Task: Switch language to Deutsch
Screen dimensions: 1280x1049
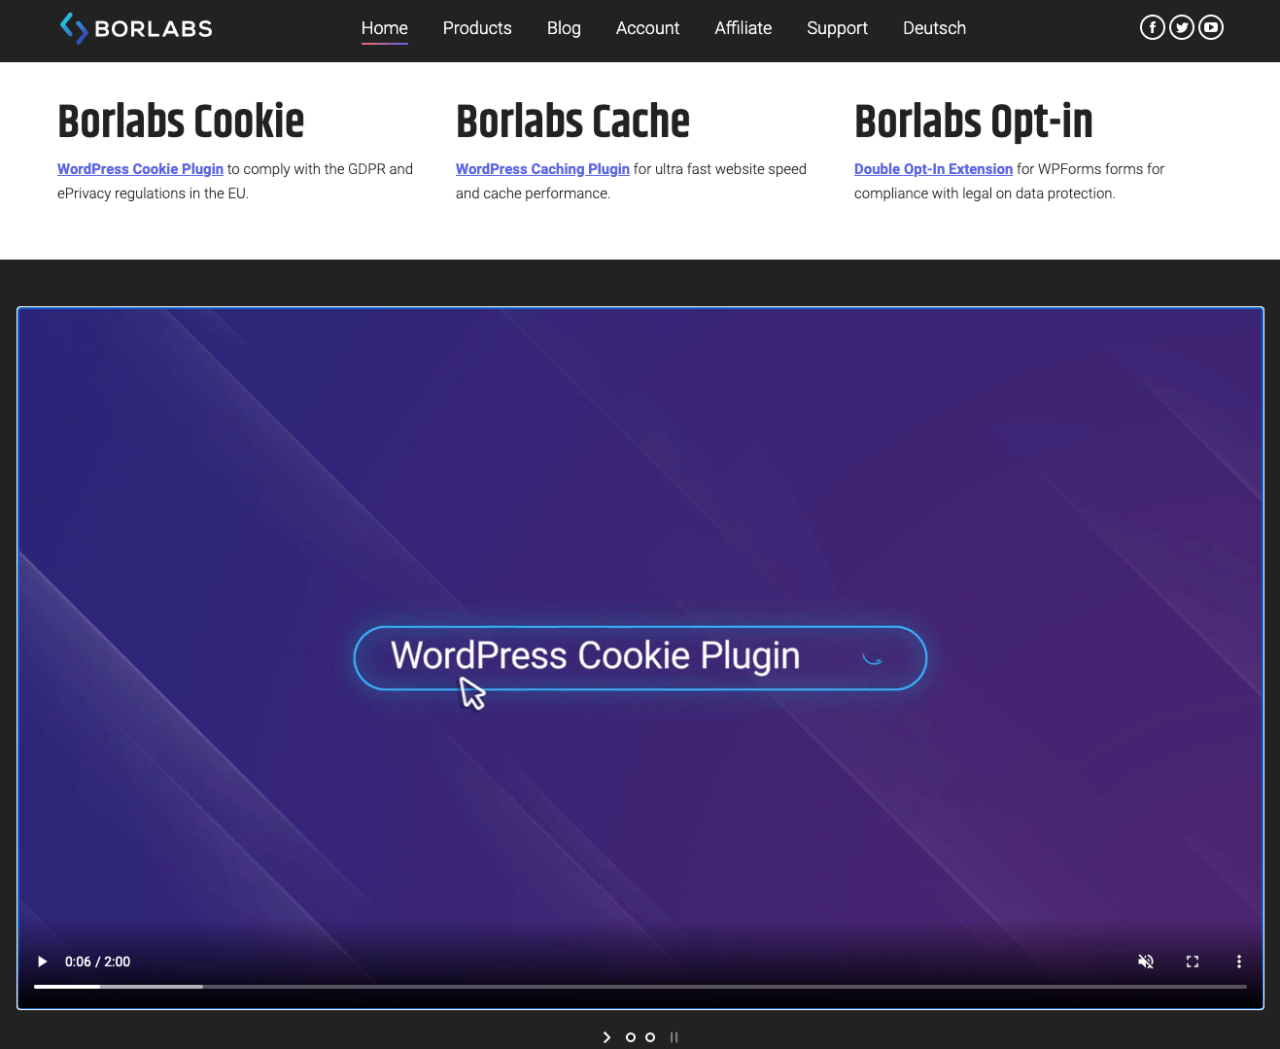Action: pos(934,28)
